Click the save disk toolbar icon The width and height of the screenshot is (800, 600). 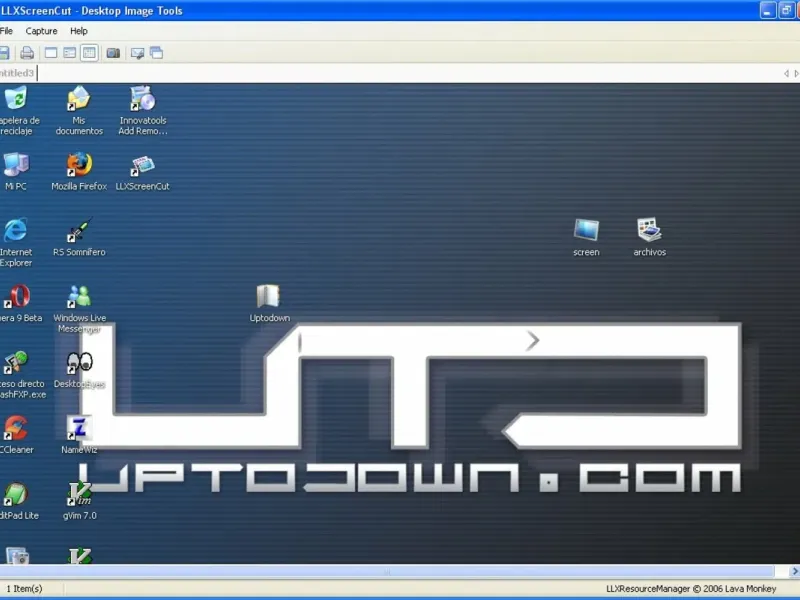[4, 53]
